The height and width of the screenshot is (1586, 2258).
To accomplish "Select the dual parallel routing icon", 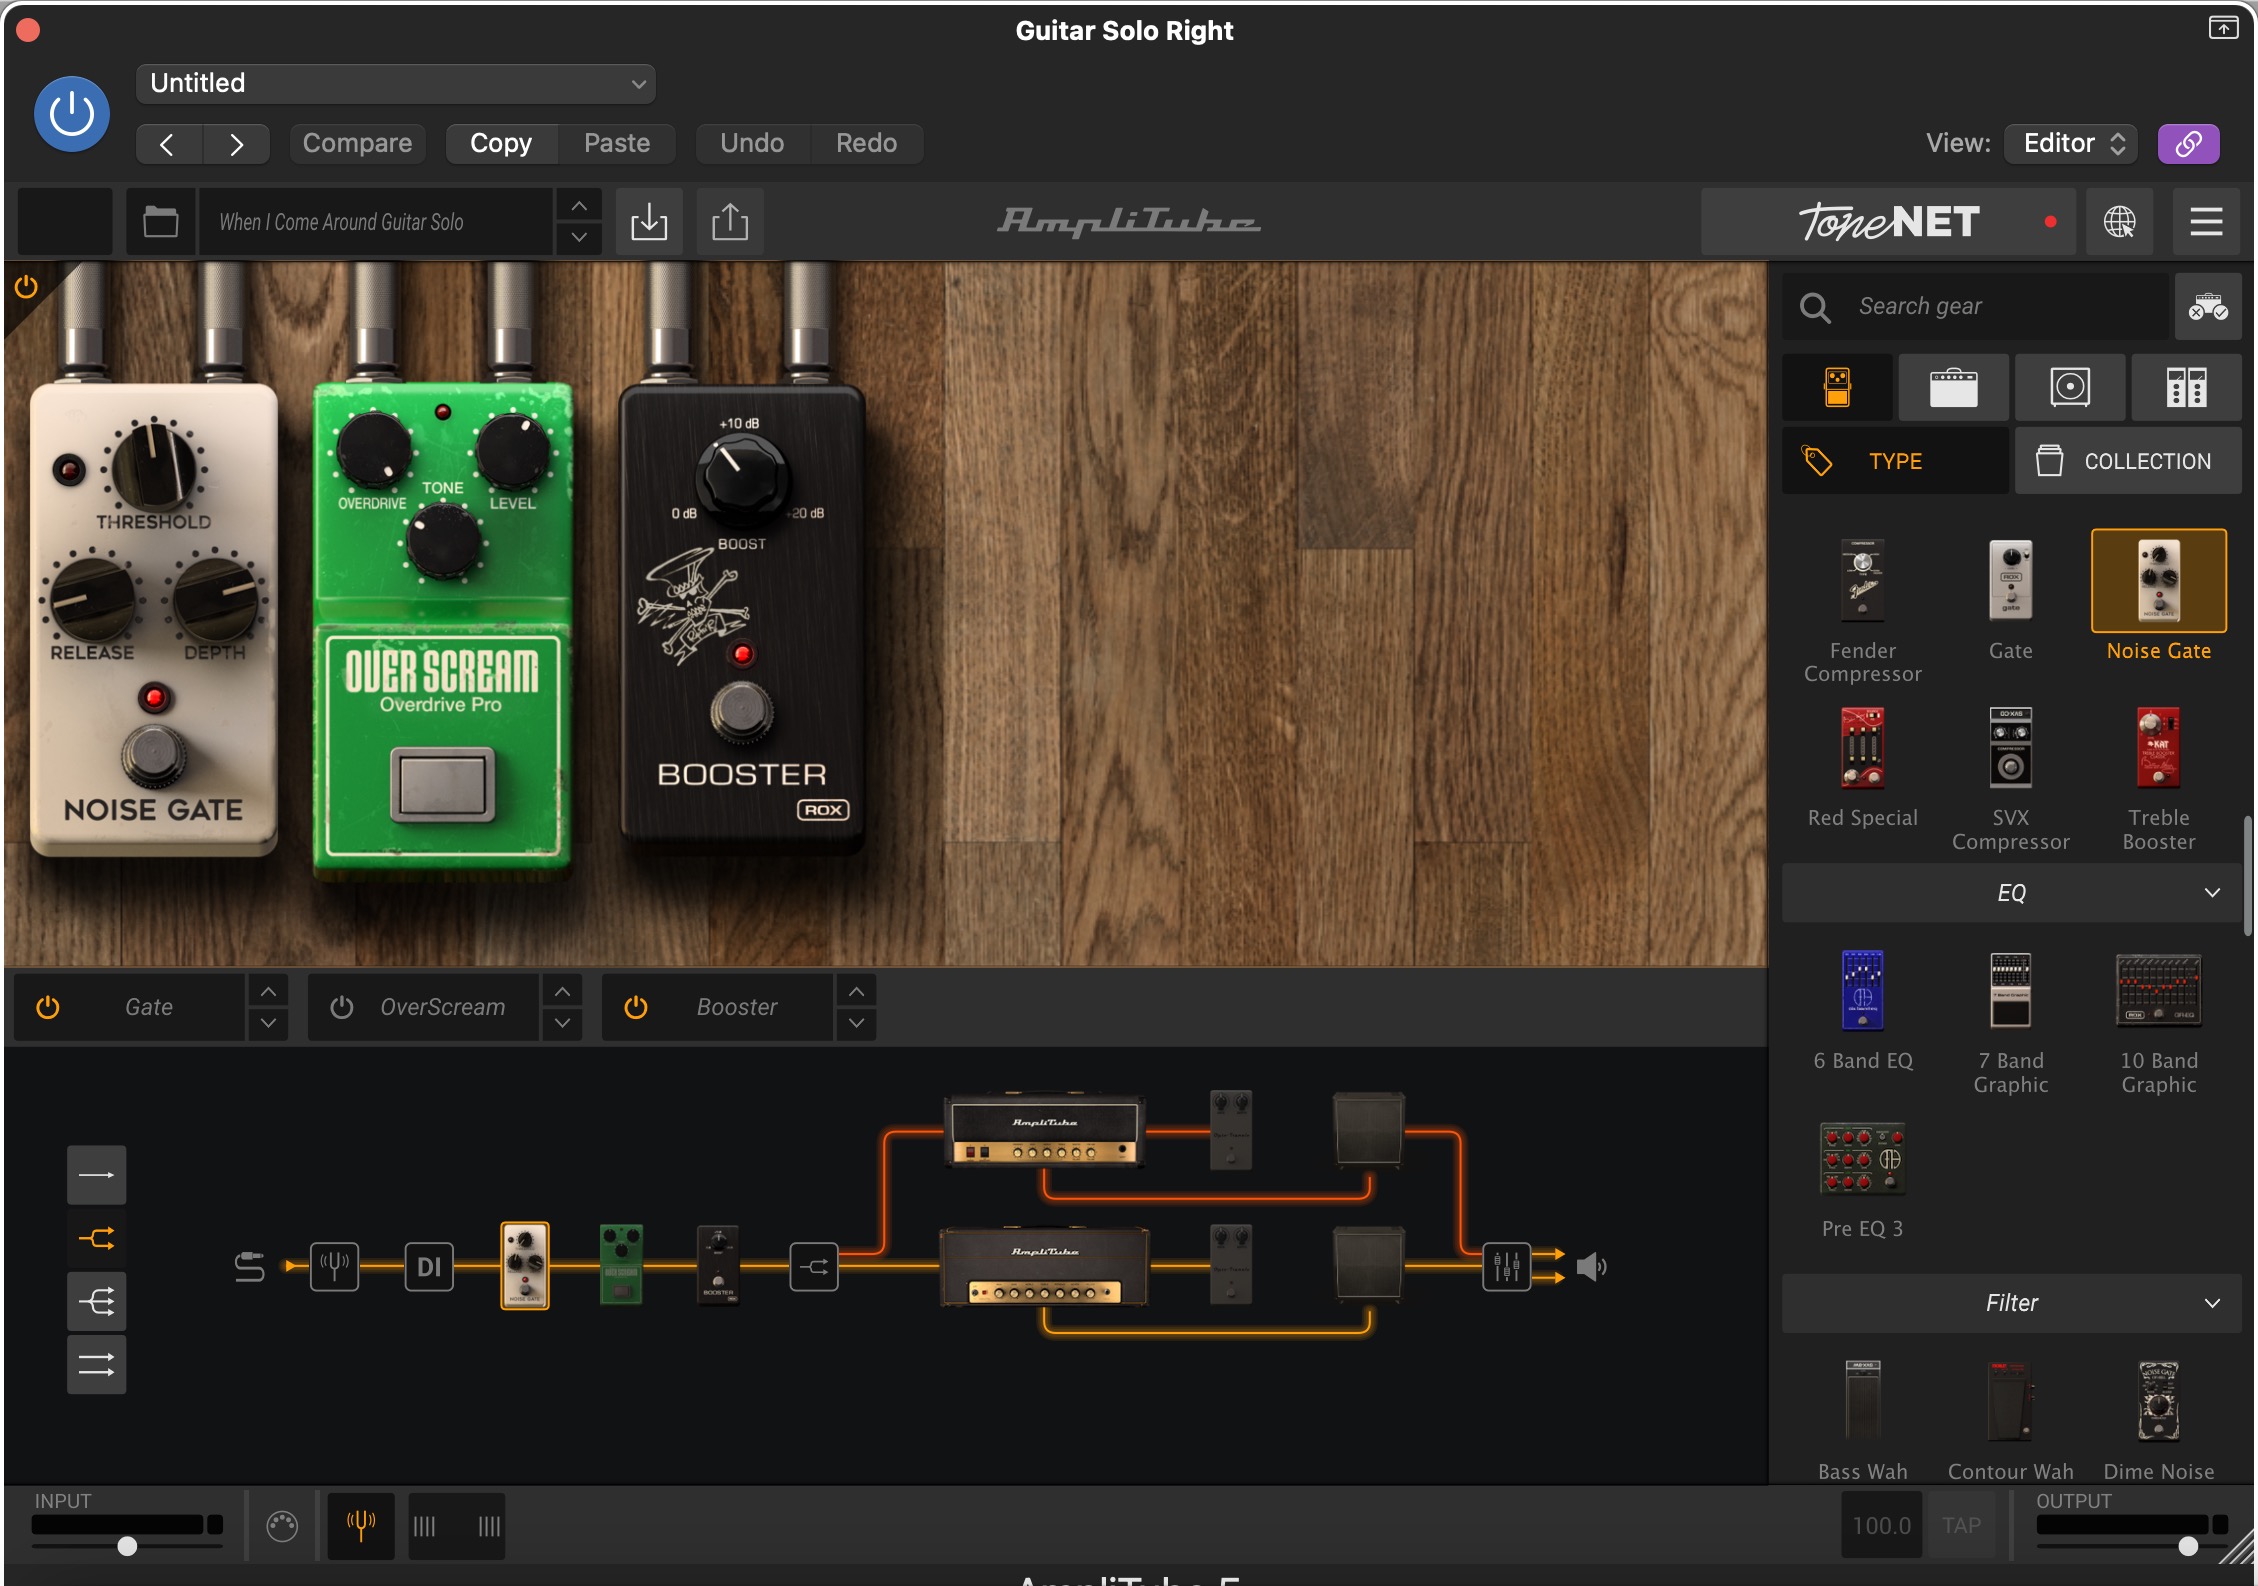I will pyautogui.click(x=97, y=1365).
